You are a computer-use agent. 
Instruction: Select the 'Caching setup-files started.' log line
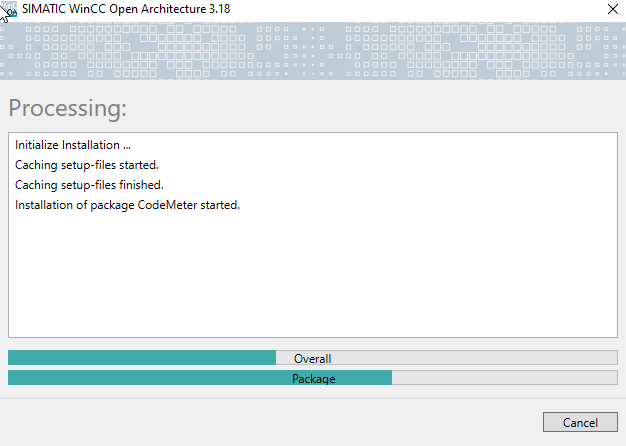point(87,165)
